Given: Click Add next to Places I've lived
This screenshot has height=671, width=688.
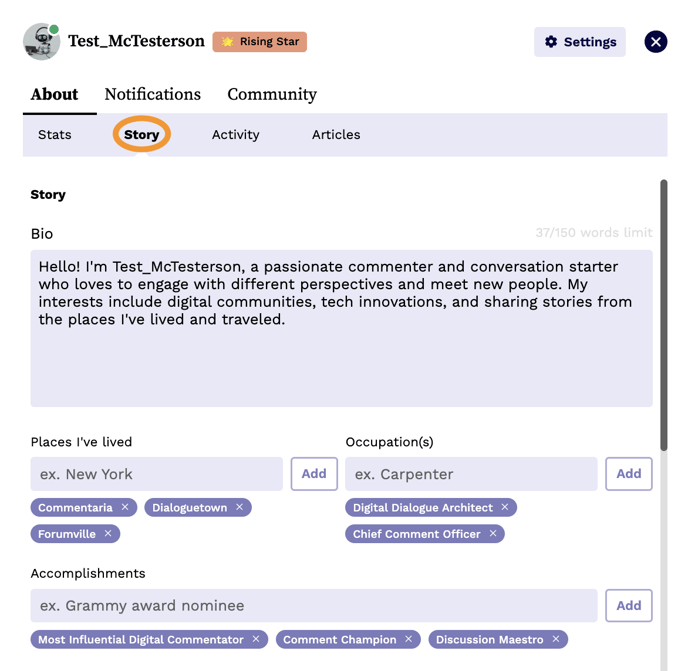Looking at the screenshot, I should (x=314, y=474).
